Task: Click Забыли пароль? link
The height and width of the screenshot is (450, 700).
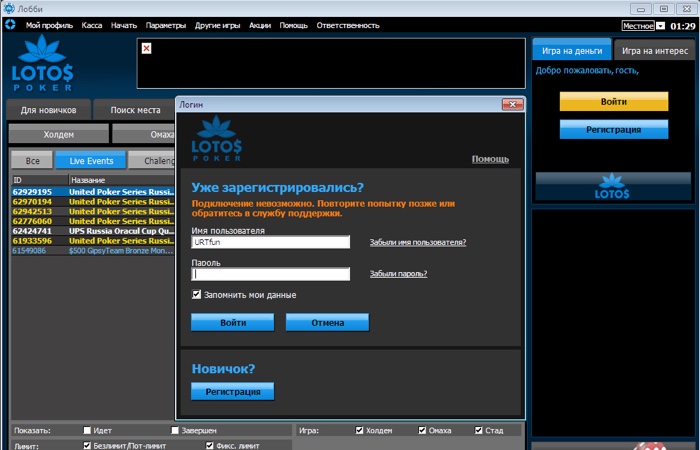Action: click(x=398, y=274)
